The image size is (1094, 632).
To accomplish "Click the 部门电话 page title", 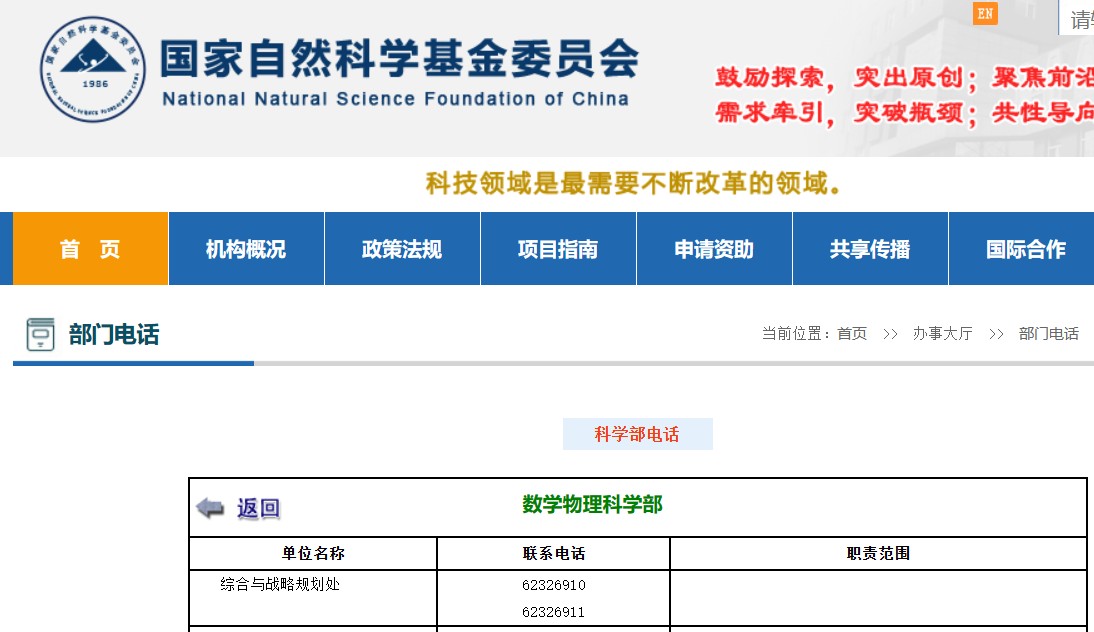I will coord(114,334).
